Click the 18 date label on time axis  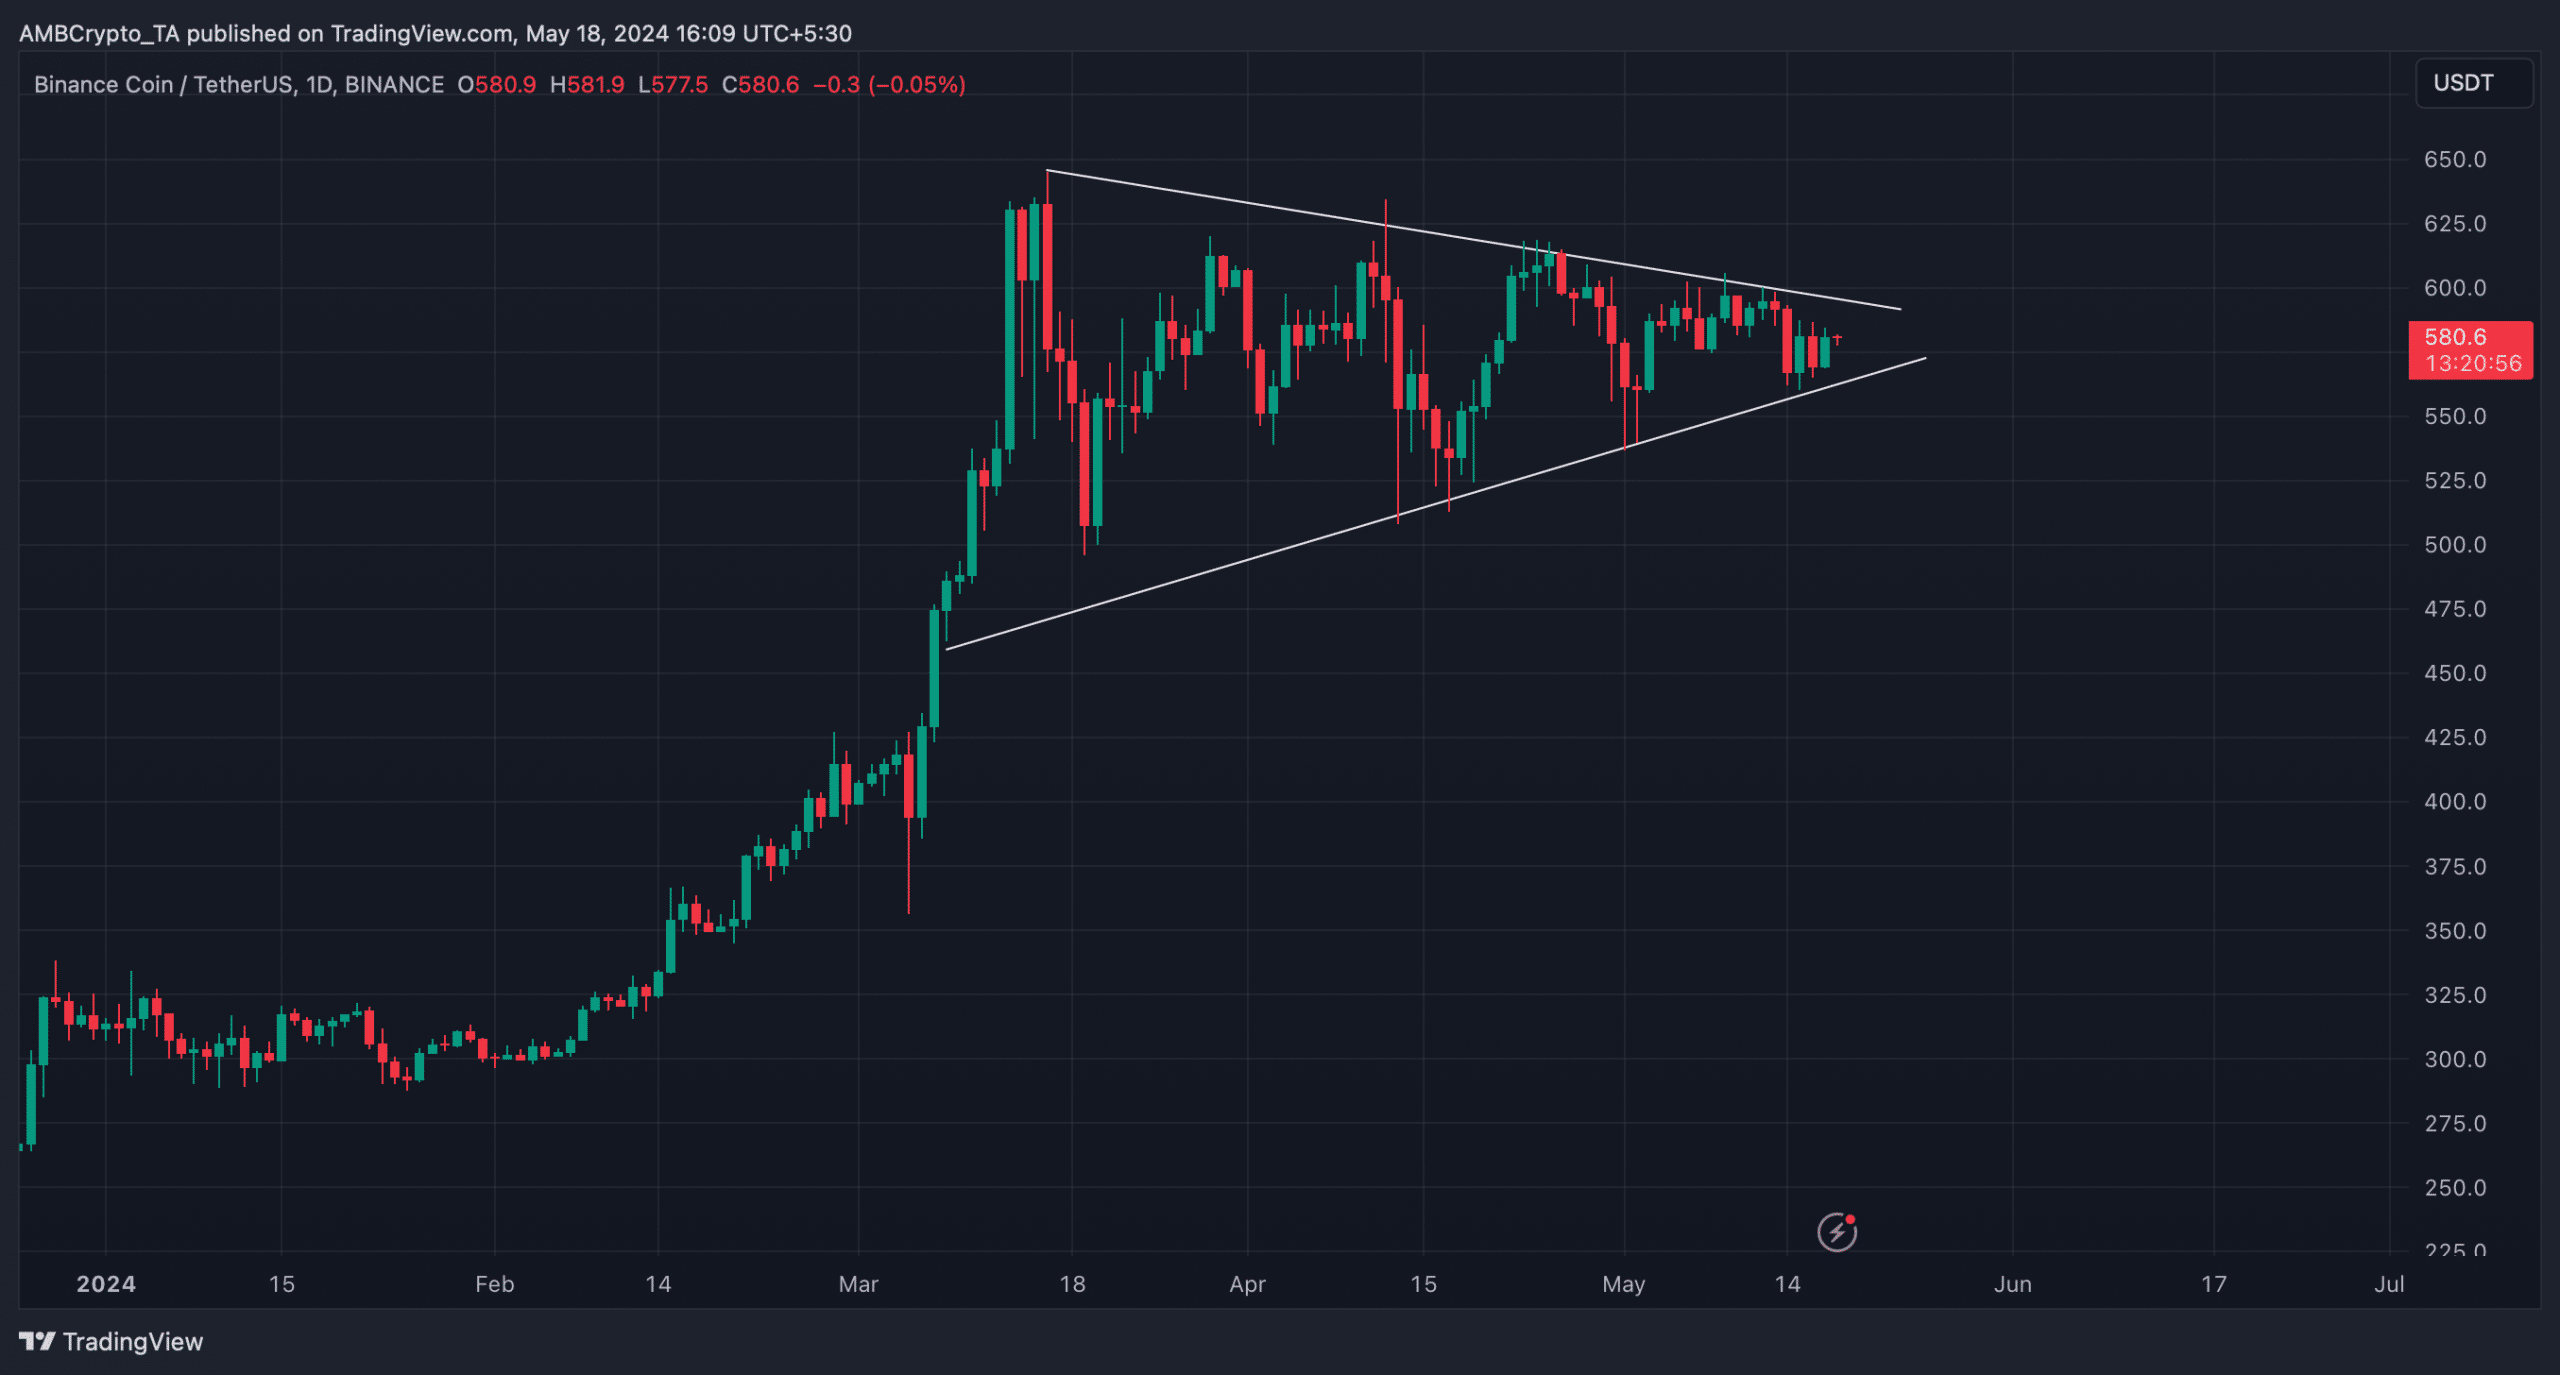coord(1072,1284)
